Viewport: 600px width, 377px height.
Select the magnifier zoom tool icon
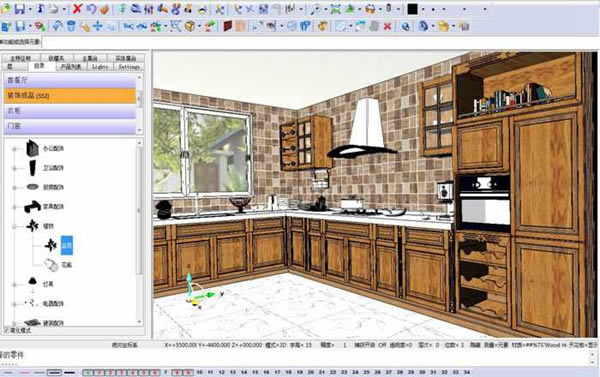[315, 9]
